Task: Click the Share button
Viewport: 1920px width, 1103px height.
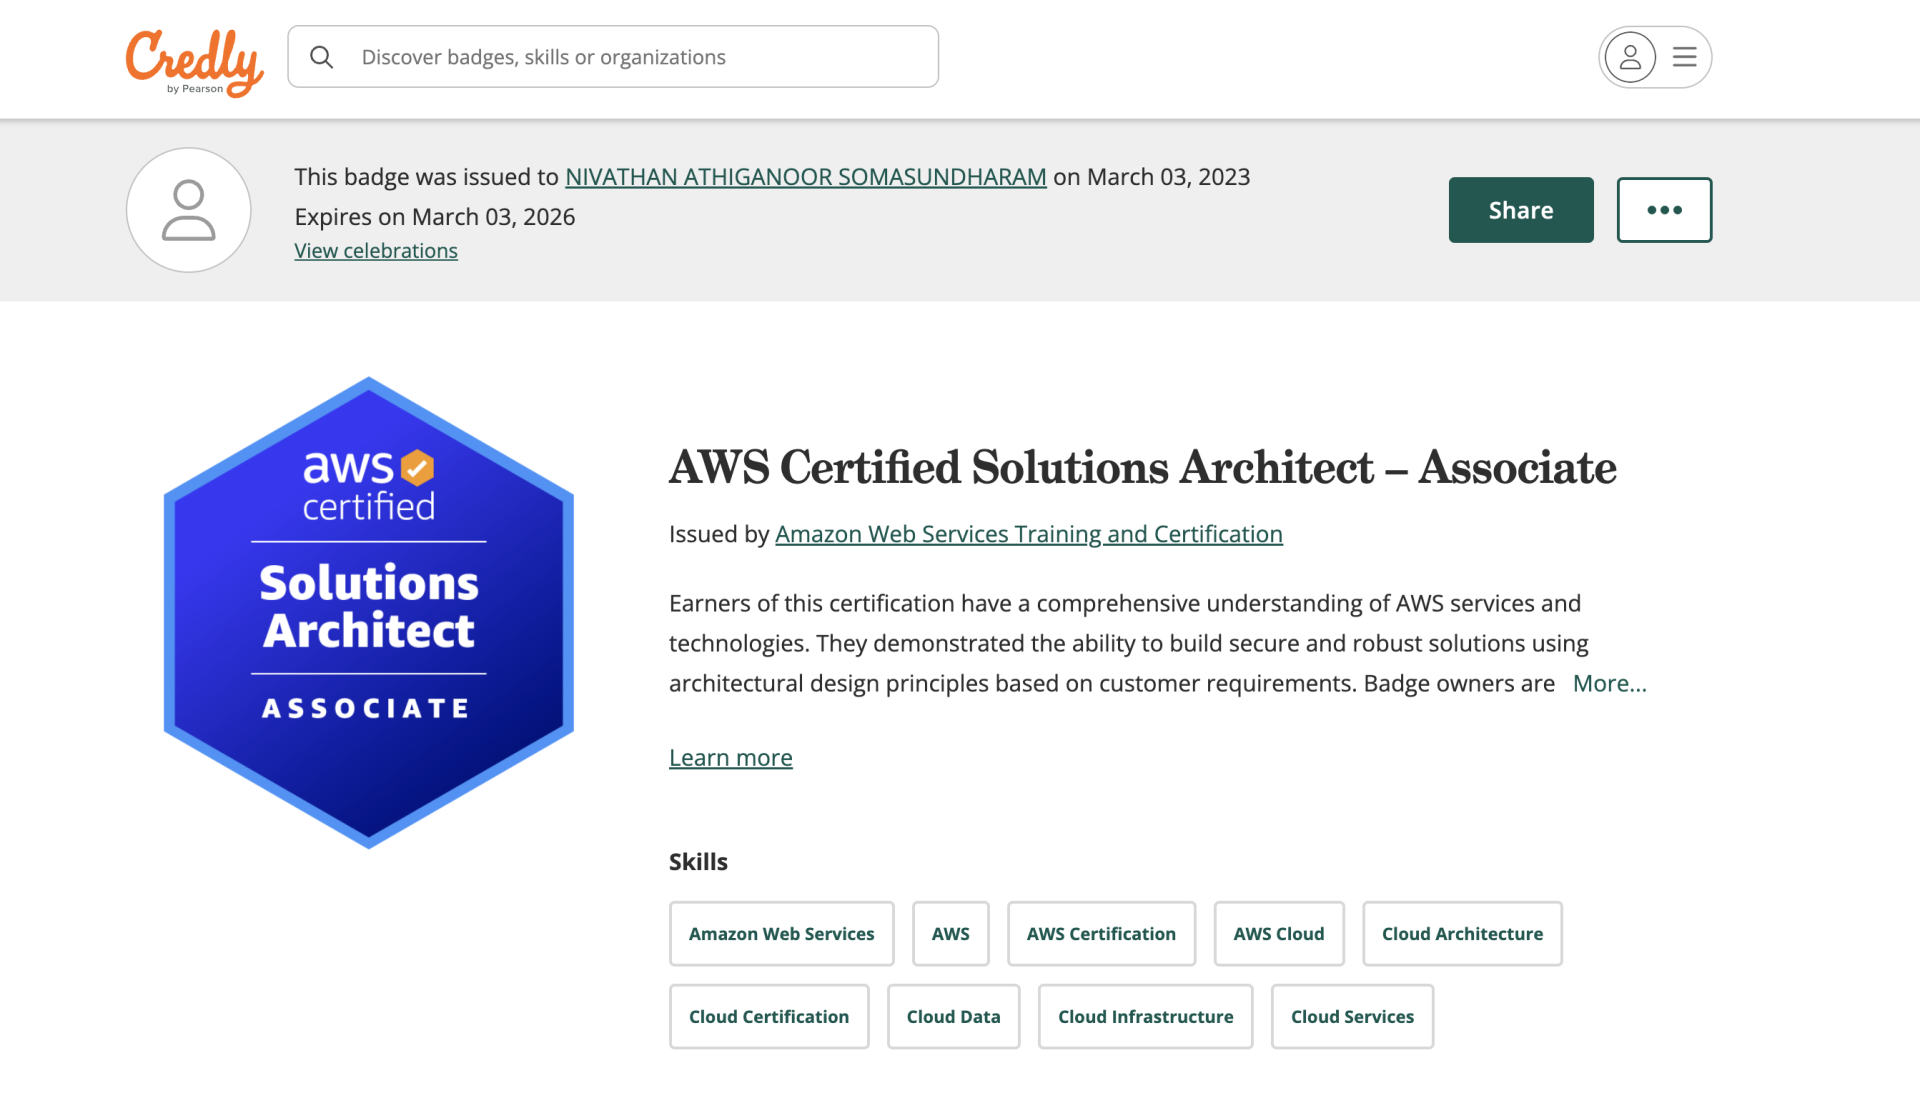Action: [1521, 210]
